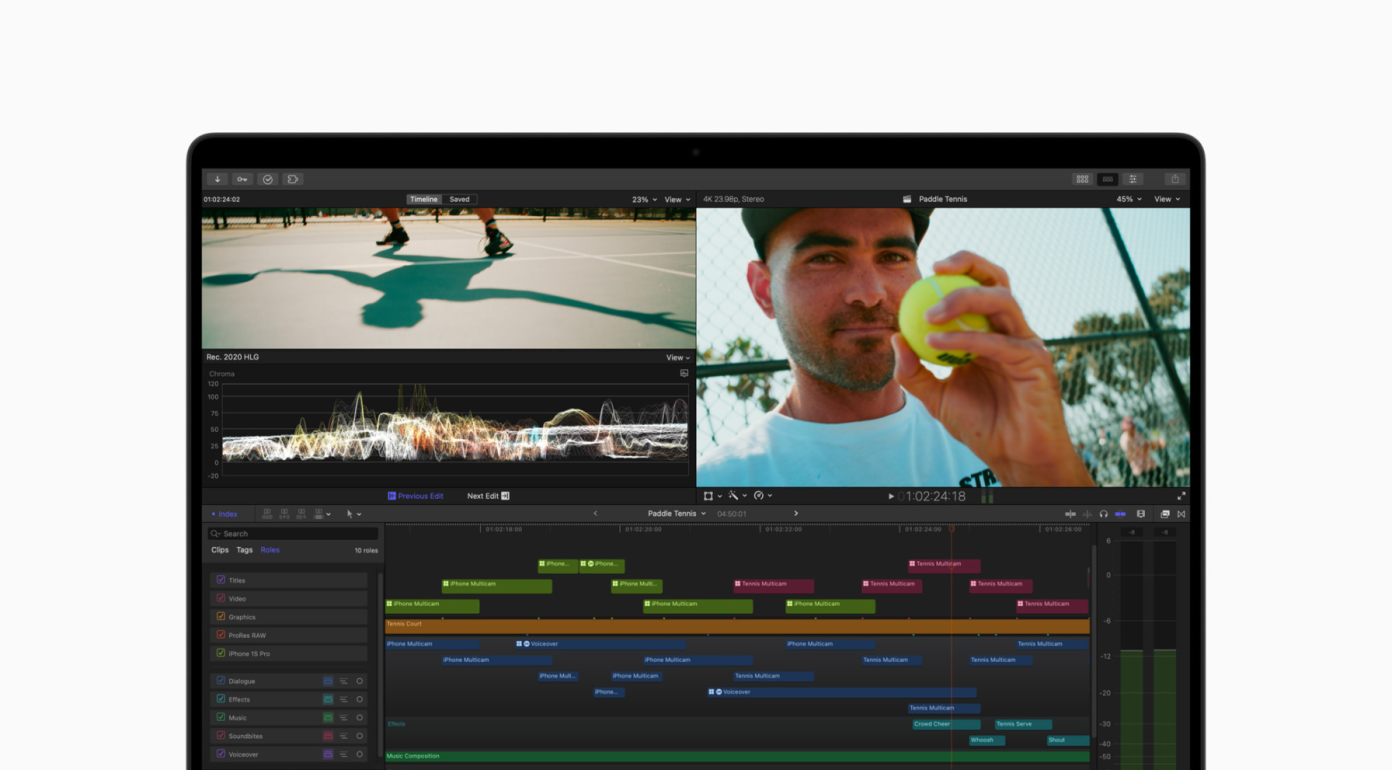Switch to the Tags tab
This screenshot has width=1392, height=770.
tap(243, 549)
